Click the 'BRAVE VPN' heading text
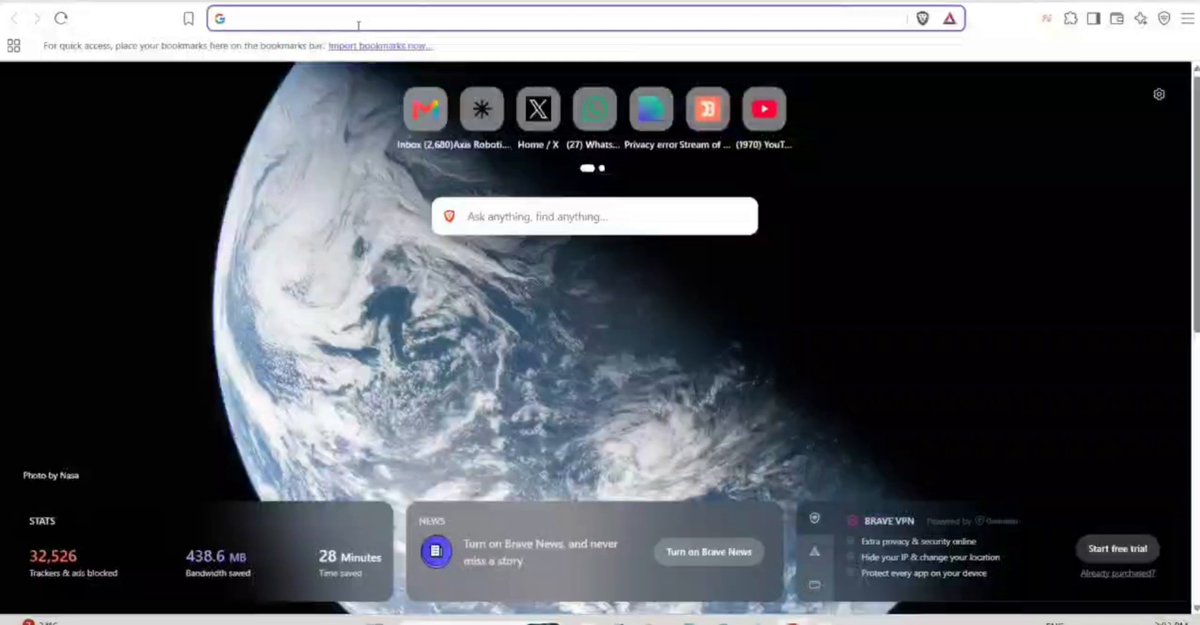This screenshot has height=625, width=1200. click(889, 521)
